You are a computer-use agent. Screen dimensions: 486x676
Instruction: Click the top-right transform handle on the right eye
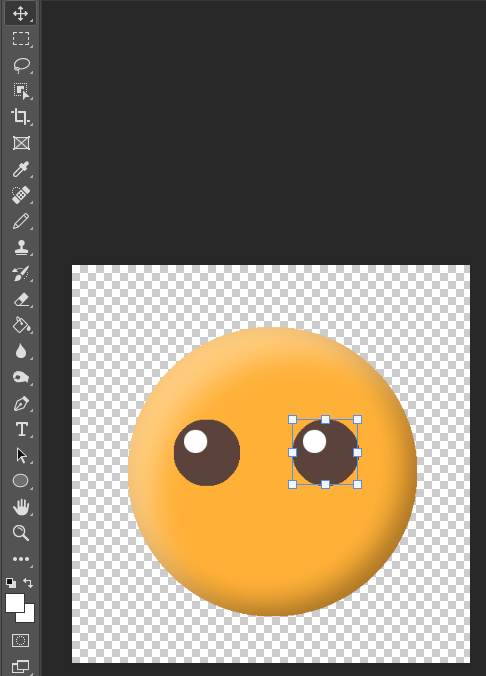(357, 419)
